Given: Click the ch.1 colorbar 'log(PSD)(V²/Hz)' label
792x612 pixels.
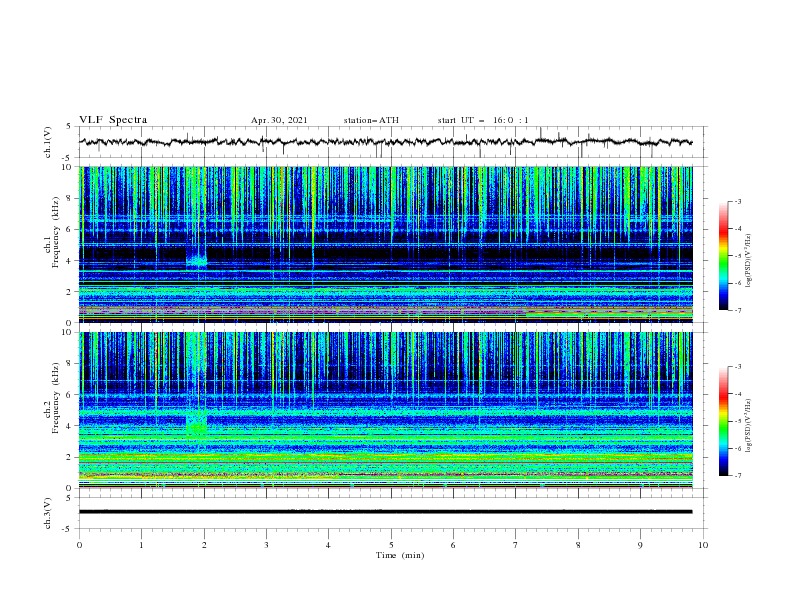Looking at the screenshot, I should point(749,261).
